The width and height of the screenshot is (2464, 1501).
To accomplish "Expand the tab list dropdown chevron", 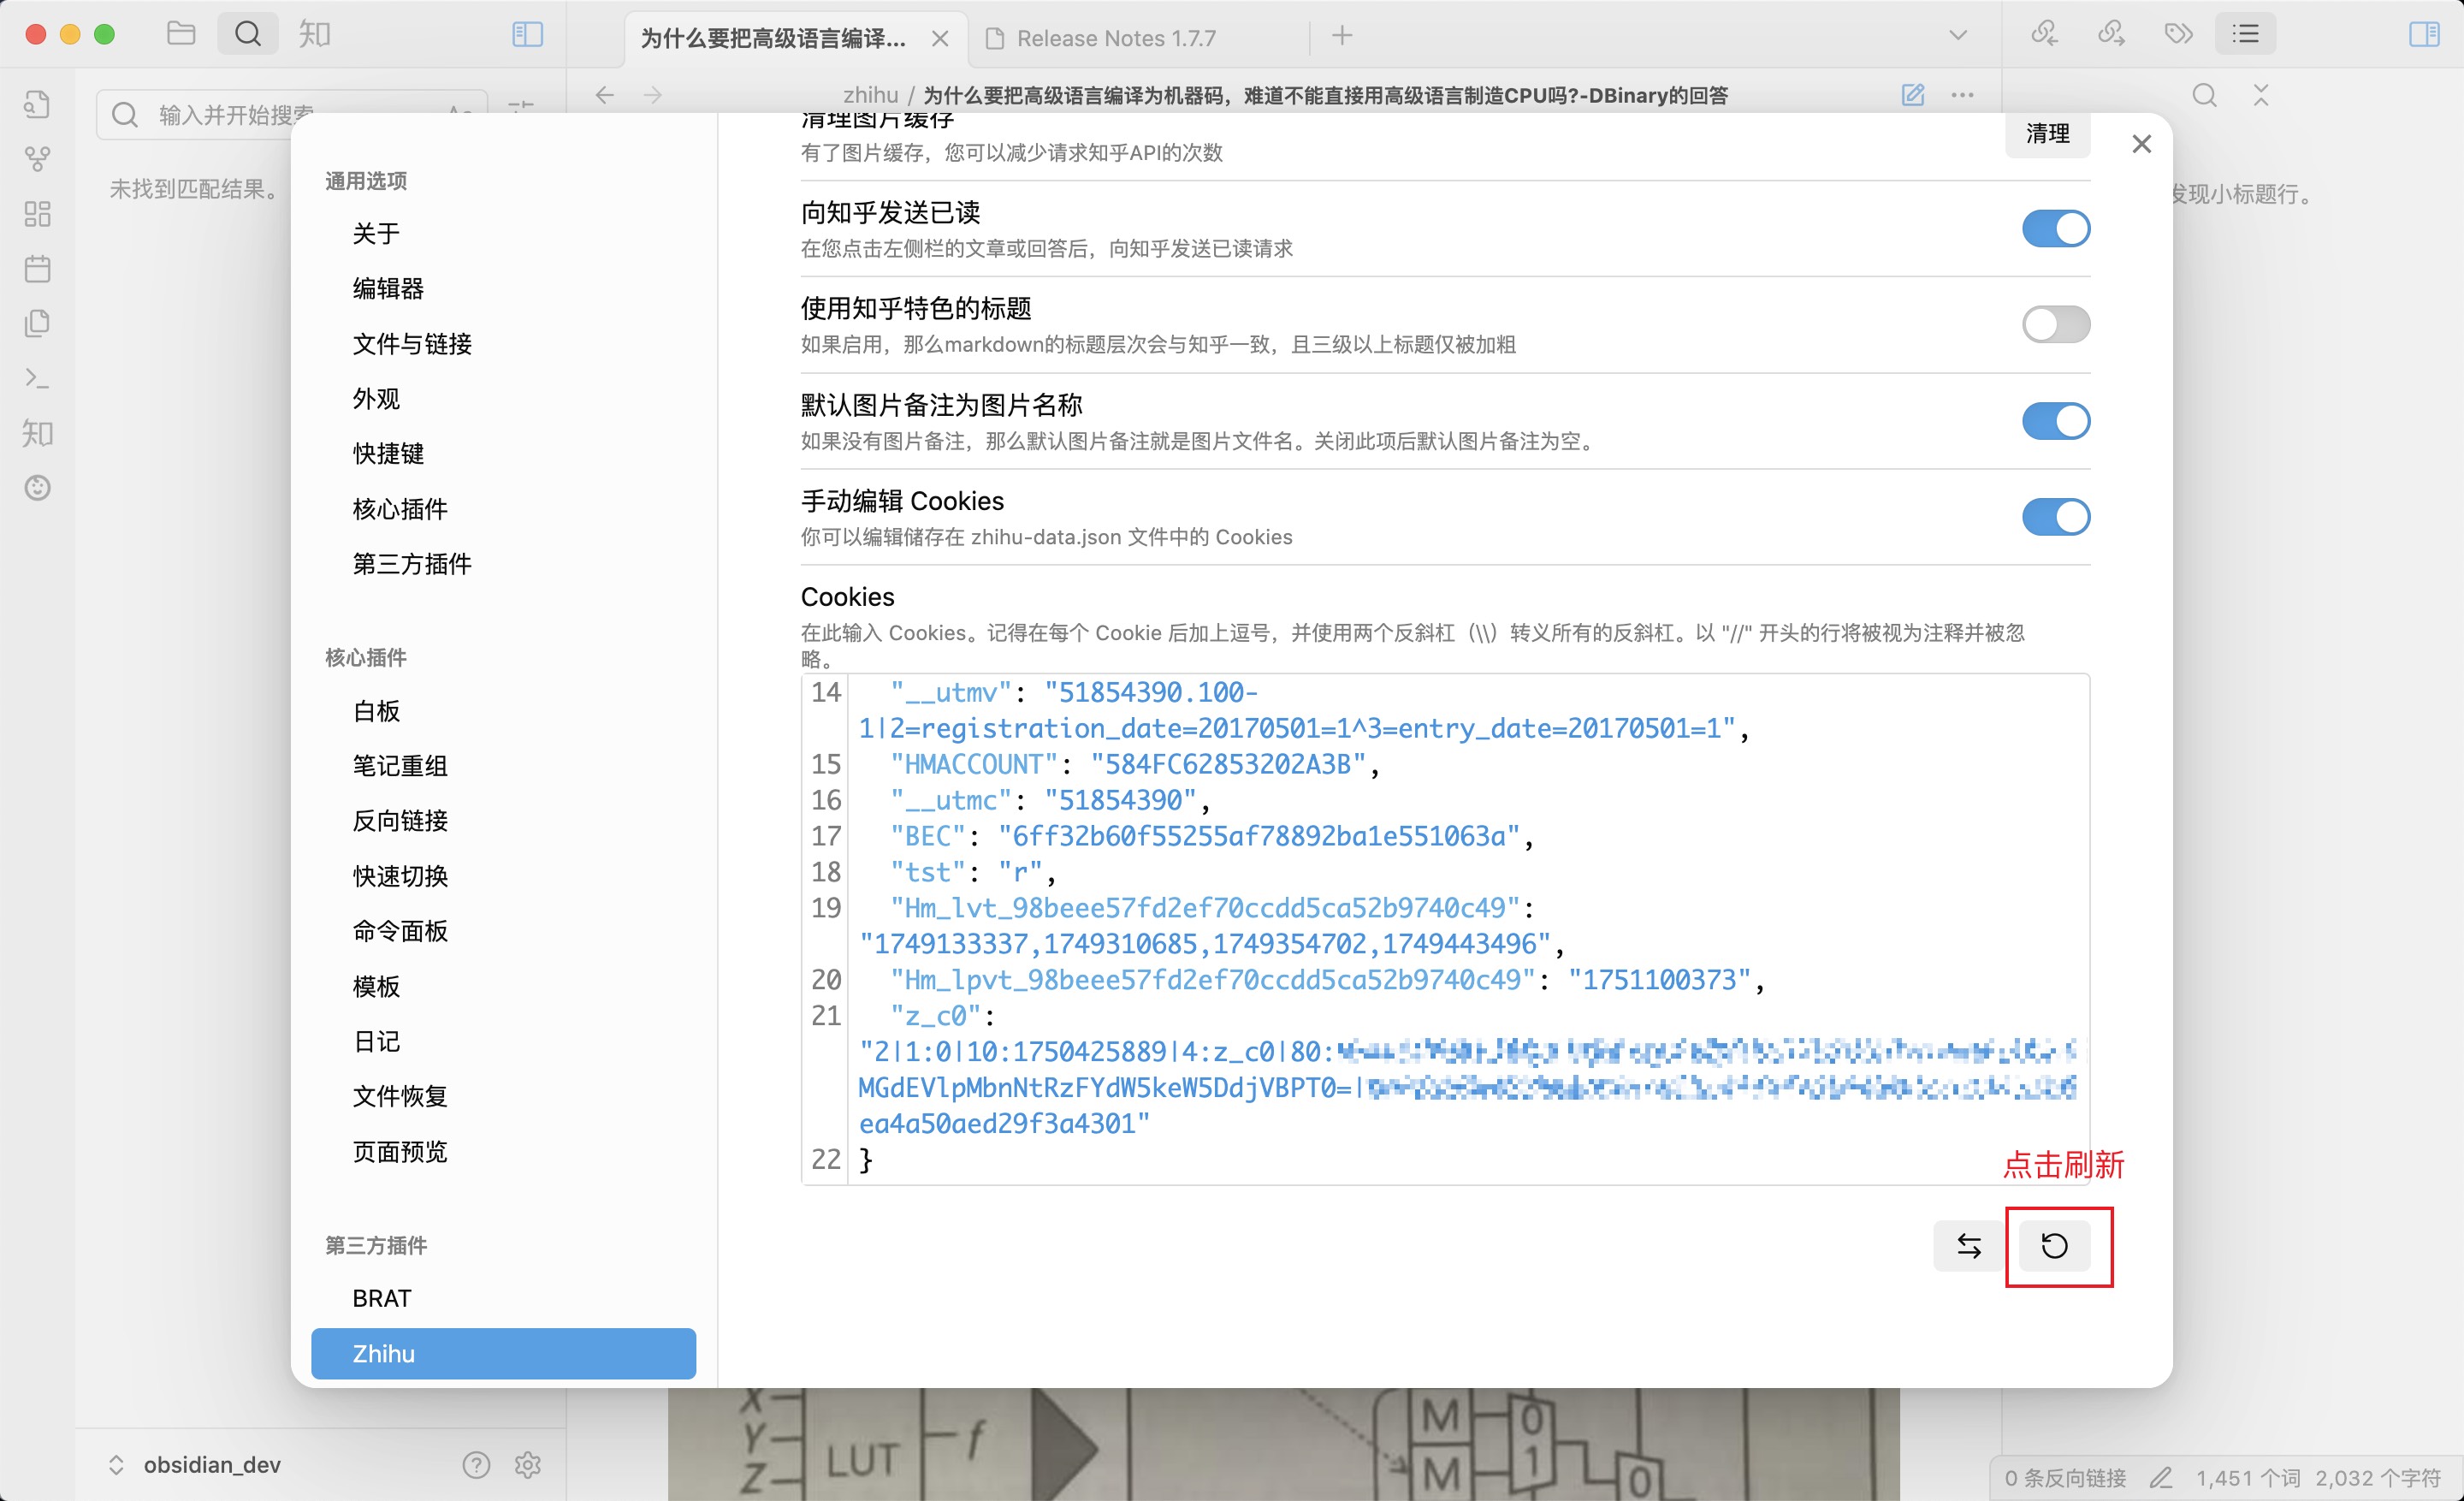I will [1957, 36].
